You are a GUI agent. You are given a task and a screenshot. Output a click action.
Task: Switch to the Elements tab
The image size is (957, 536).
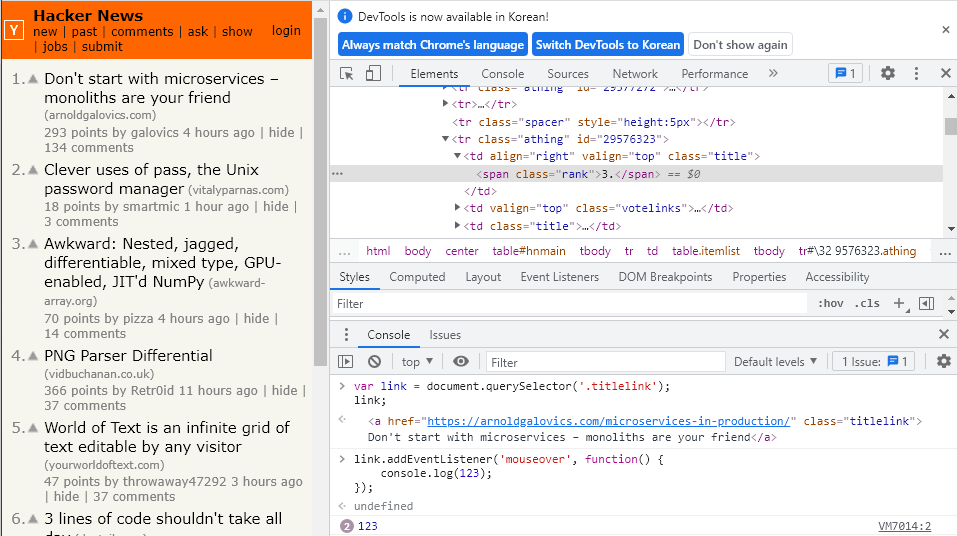click(x=434, y=74)
